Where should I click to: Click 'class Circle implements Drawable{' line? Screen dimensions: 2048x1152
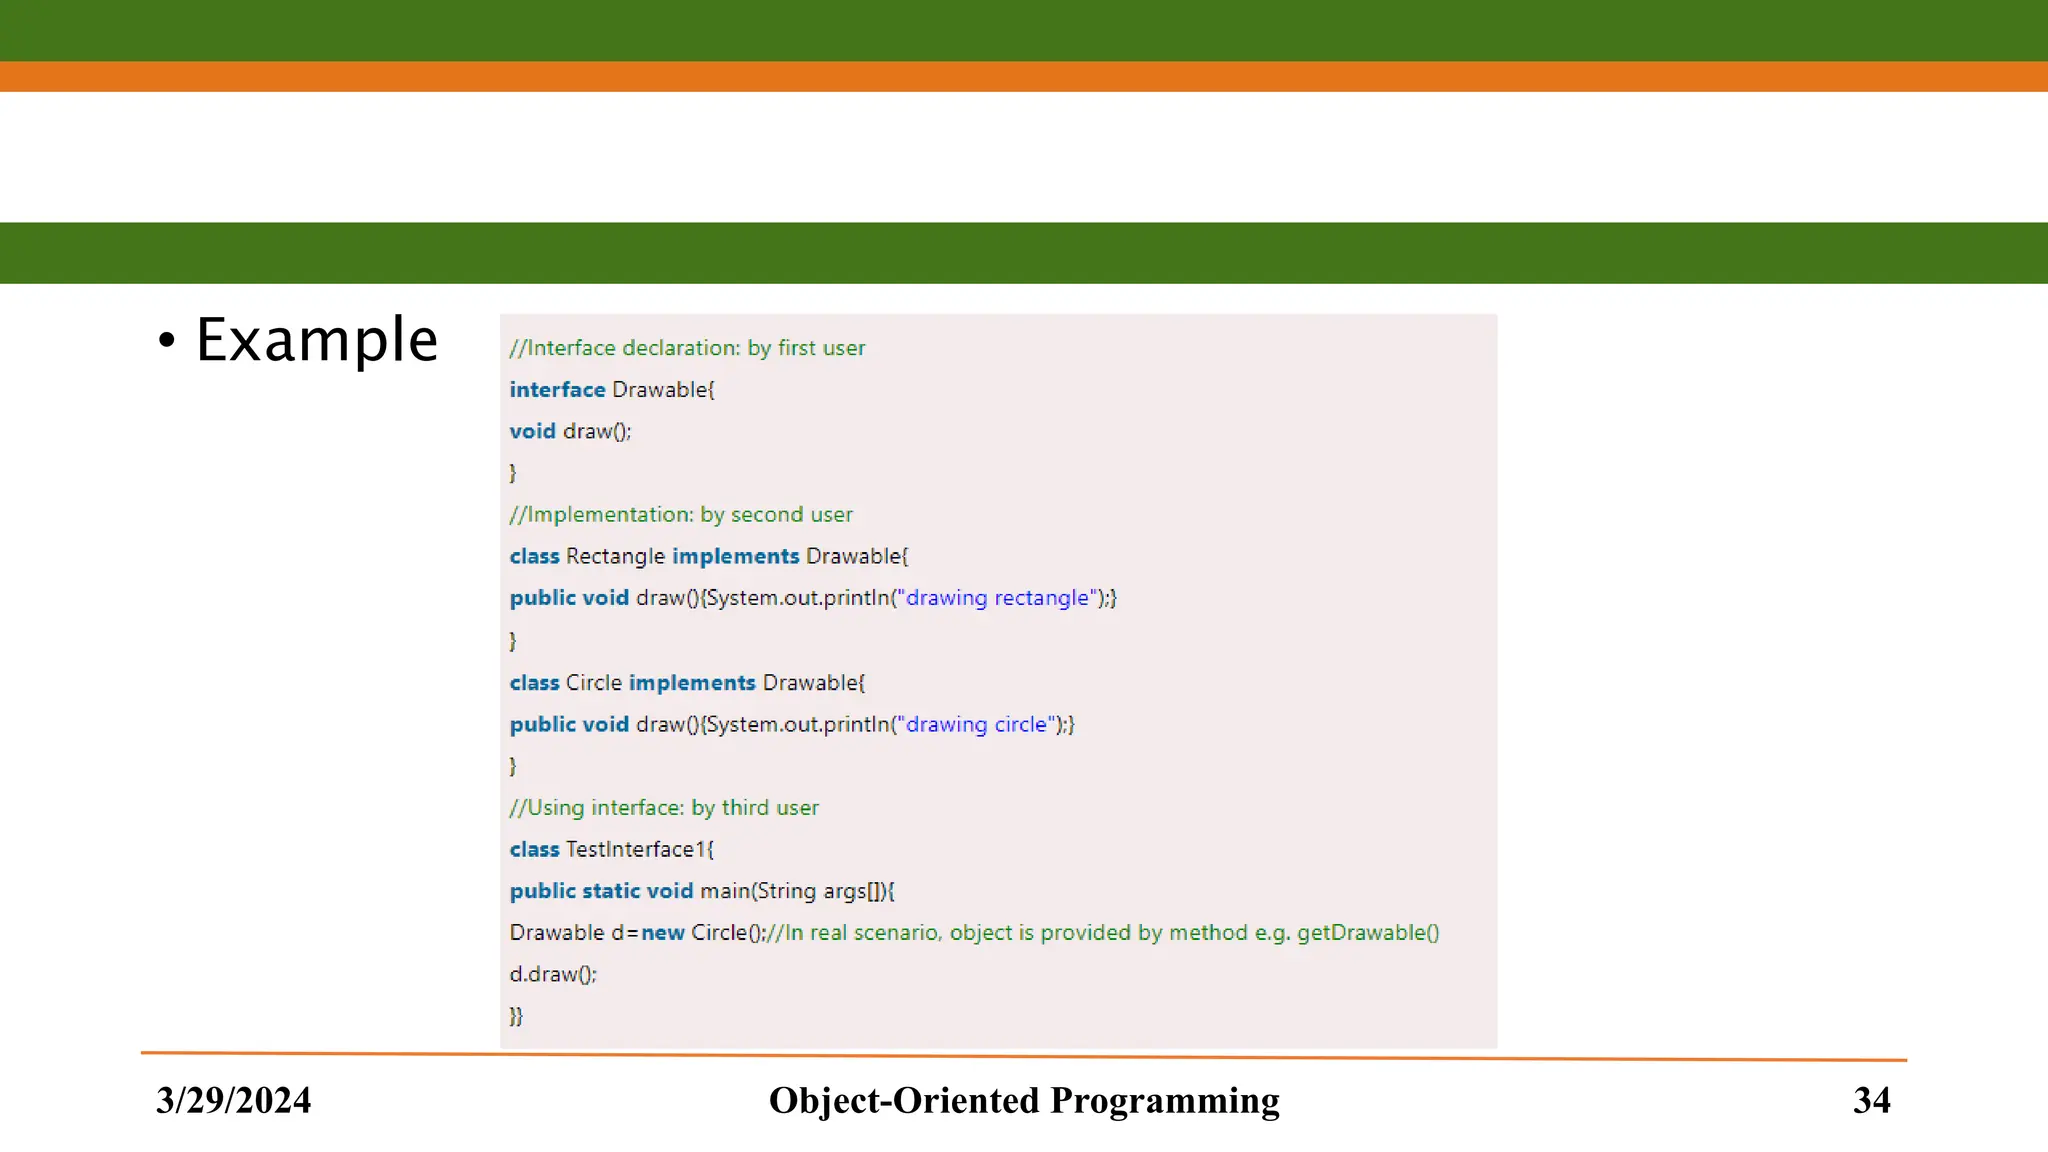(x=687, y=683)
